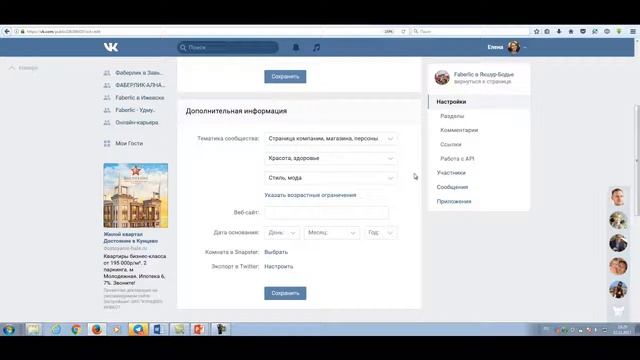Screen dimensions: 640x360
Task: Click the top Сохранить button
Action: 285,77
